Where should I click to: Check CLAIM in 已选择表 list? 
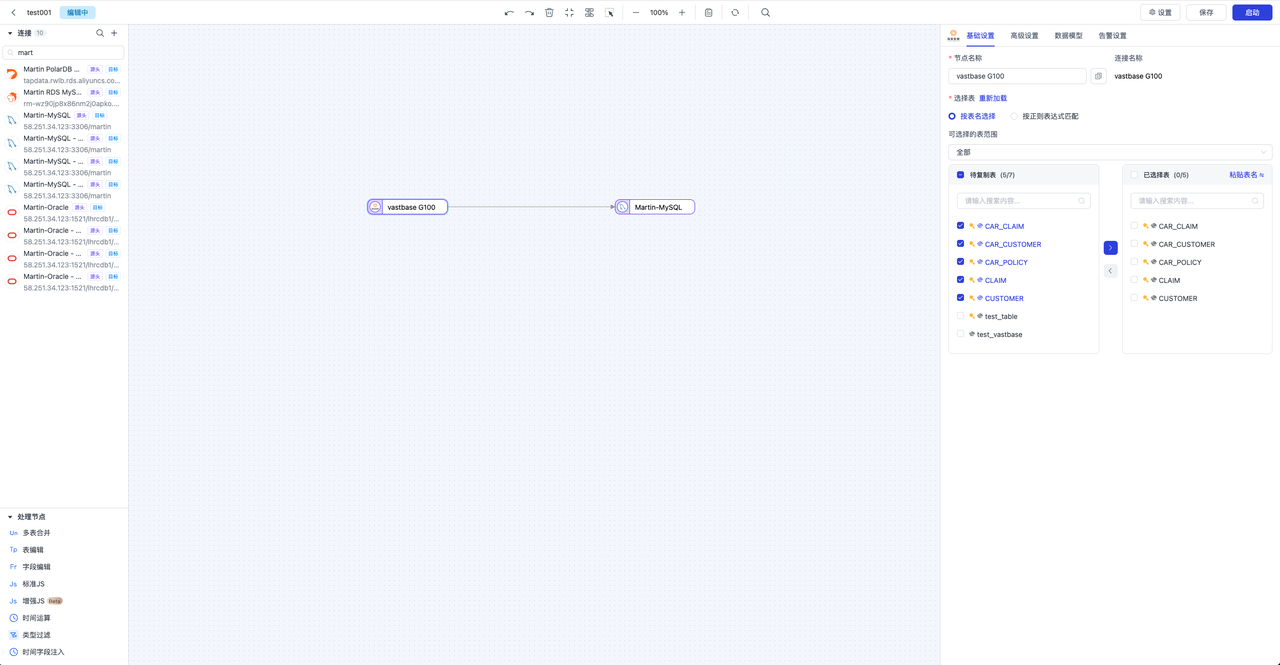(x=1134, y=280)
